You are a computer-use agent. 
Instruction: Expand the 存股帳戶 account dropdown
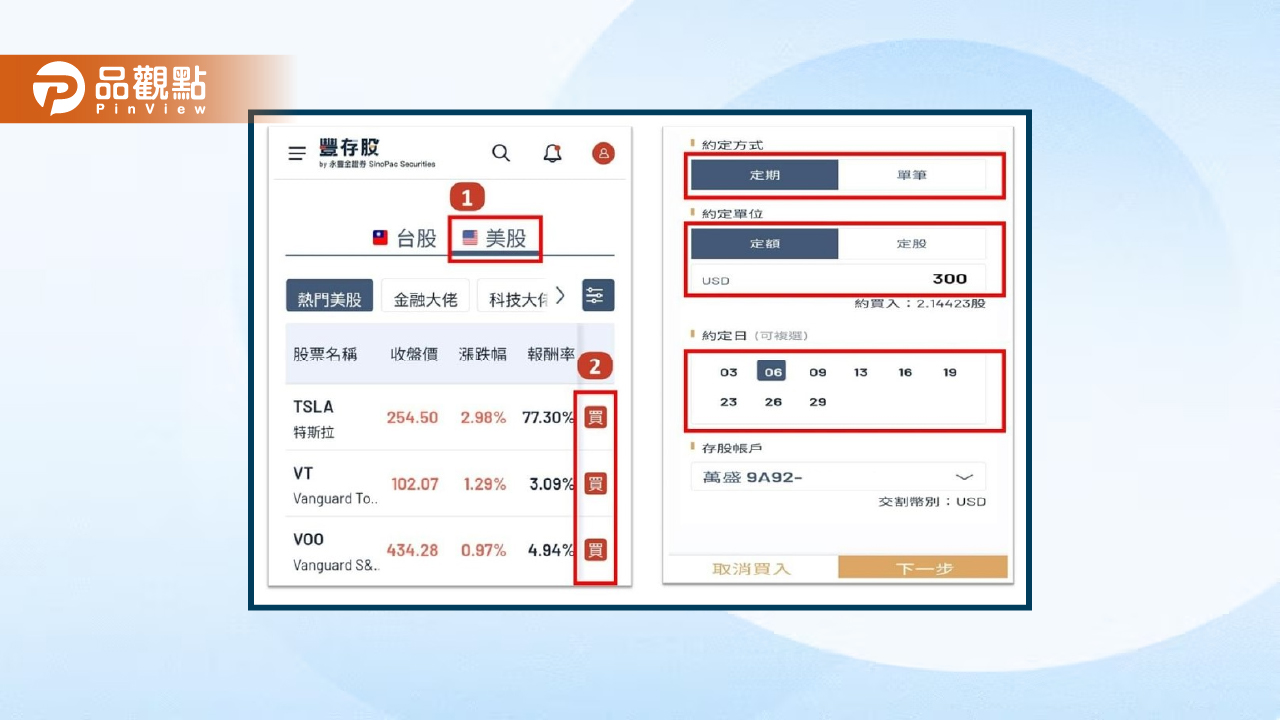[x=838, y=477]
